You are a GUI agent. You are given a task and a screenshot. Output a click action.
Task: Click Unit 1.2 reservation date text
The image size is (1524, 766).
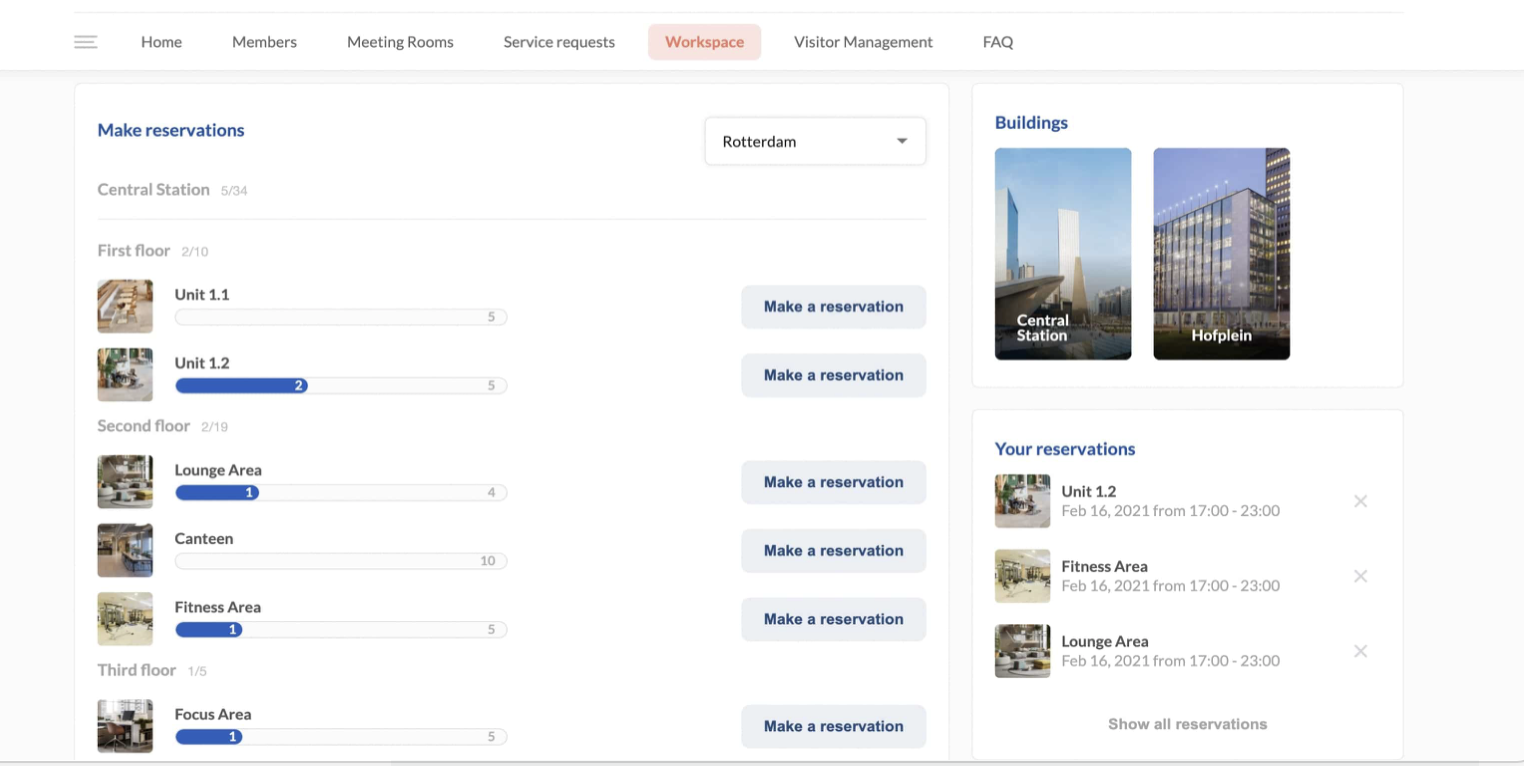pyautogui.click(x=1171, y=510)
